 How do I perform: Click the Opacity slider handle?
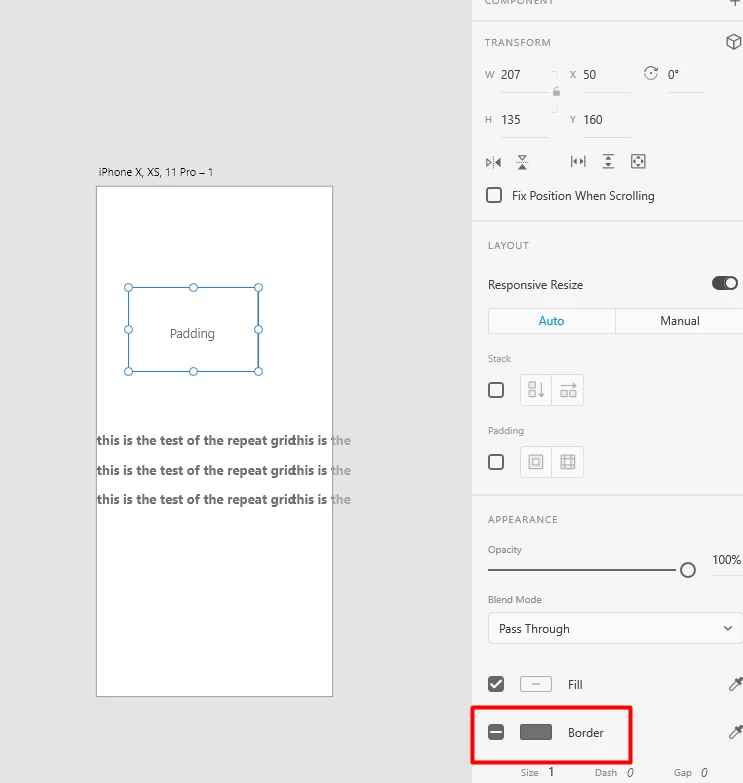[x=688, y=570]
